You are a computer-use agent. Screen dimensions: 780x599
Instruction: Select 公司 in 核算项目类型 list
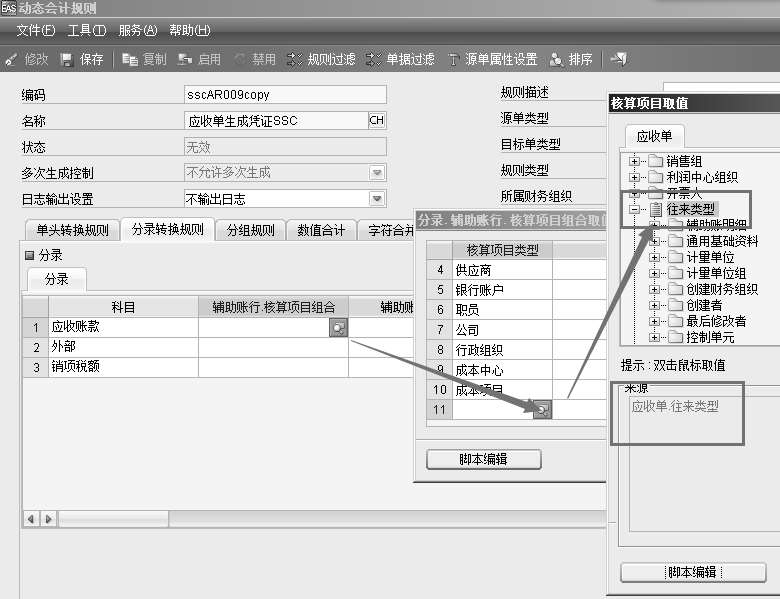tap(502, 330)
